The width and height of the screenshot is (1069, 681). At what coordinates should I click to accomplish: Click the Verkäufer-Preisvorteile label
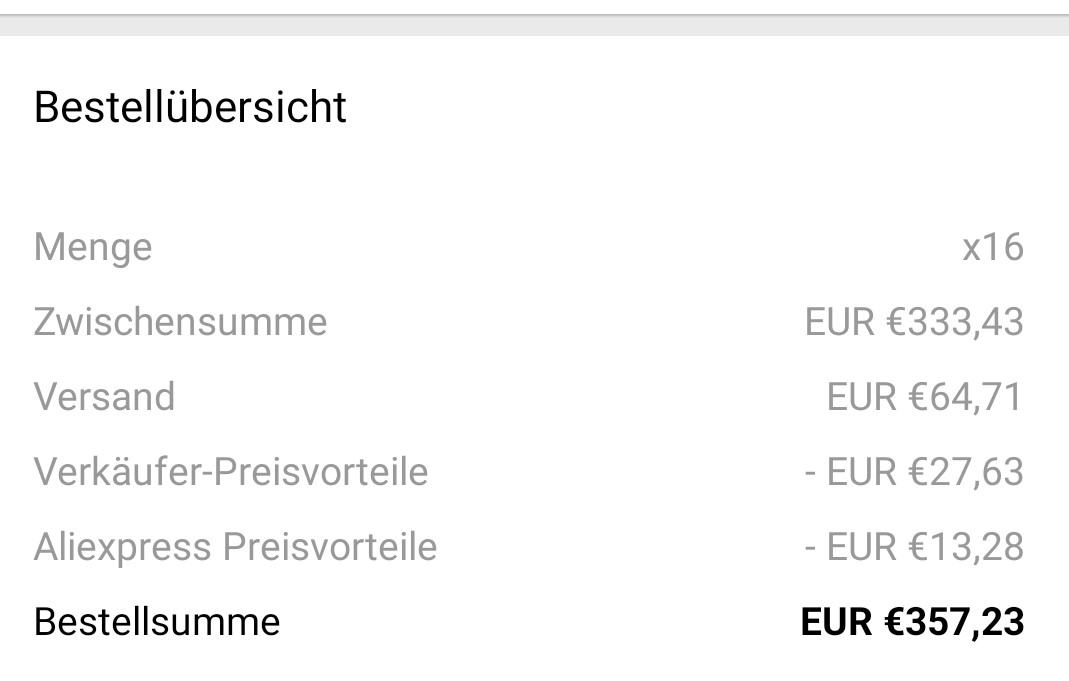[231, 472]
